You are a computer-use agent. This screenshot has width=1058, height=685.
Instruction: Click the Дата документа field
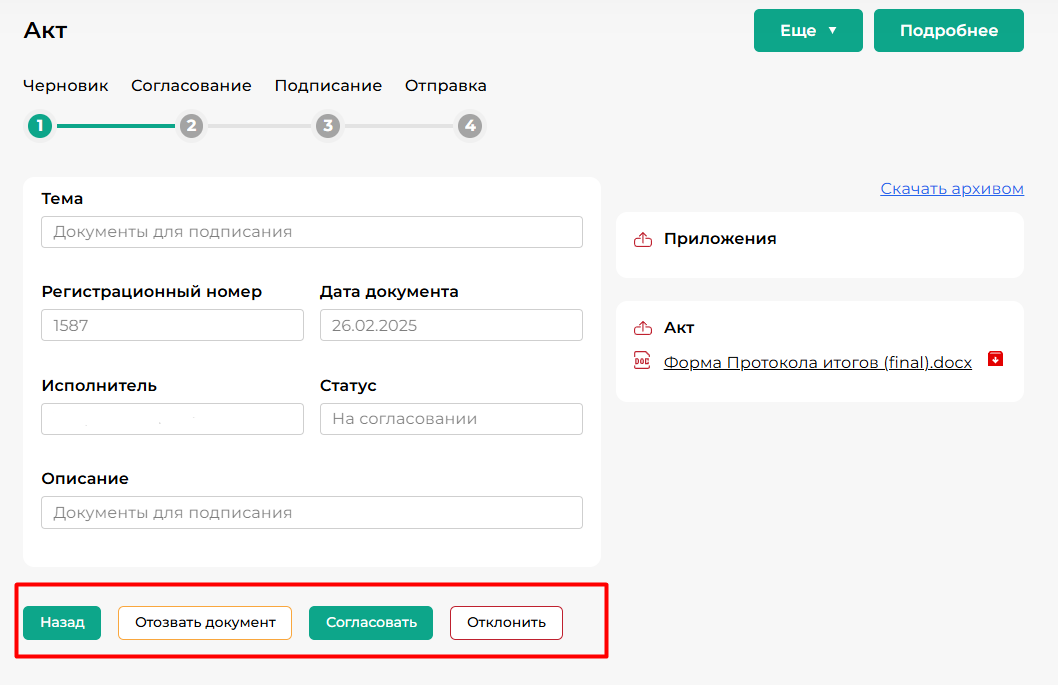coord(451,326)
